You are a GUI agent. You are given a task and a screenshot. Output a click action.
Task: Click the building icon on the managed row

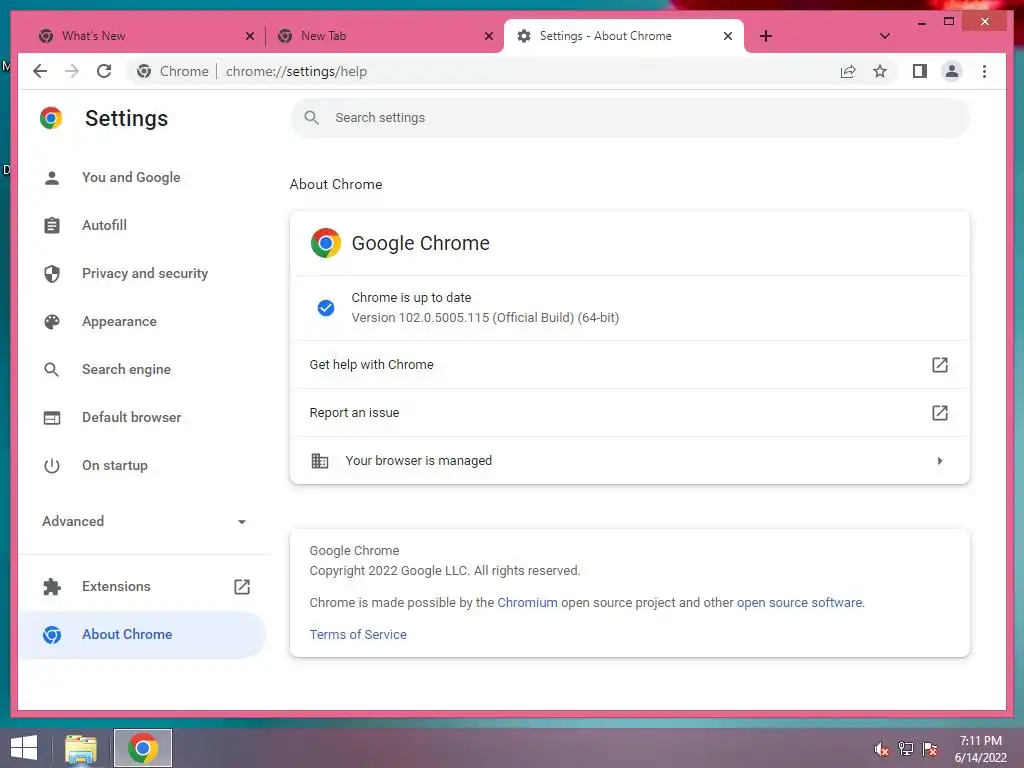tap(319, 460)
